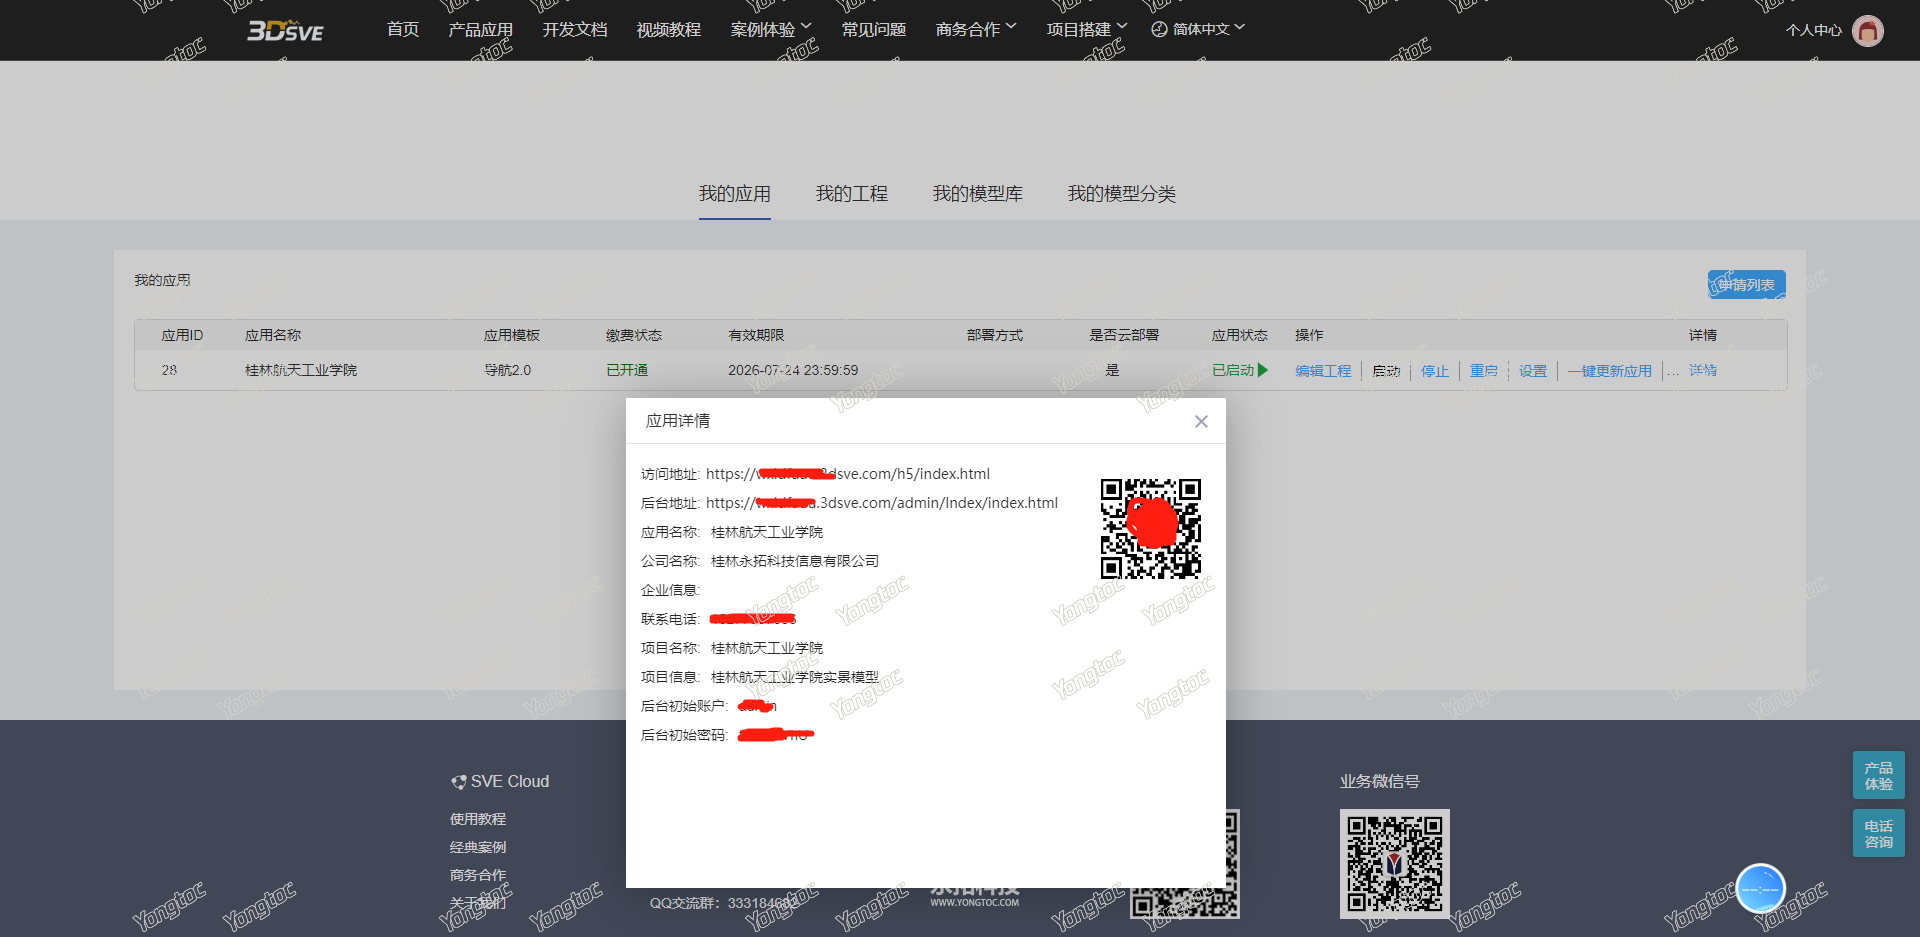This screenshot has height=937, width=1920.
Task: Click the 产品体验 floating button
Action: 1878,775
